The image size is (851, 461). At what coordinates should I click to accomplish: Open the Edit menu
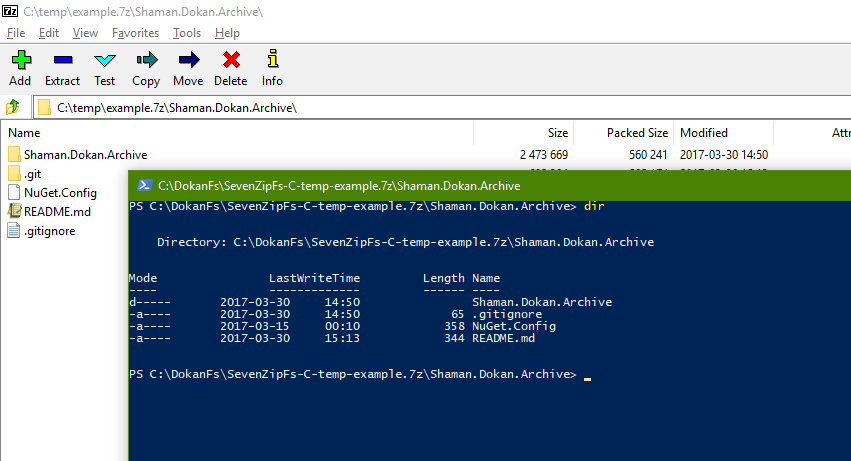tap(49, 33)
